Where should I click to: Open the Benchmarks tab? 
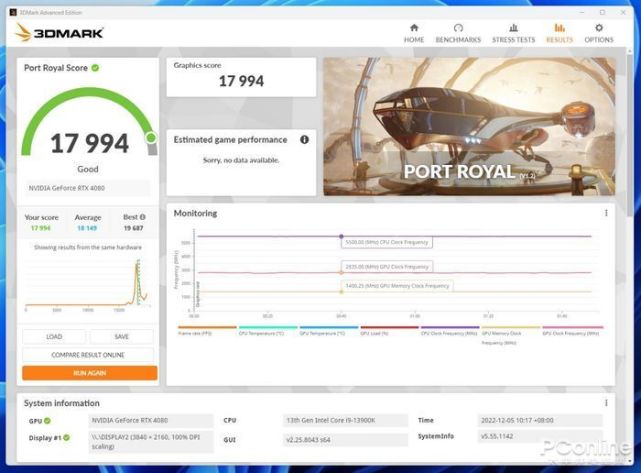458,33
